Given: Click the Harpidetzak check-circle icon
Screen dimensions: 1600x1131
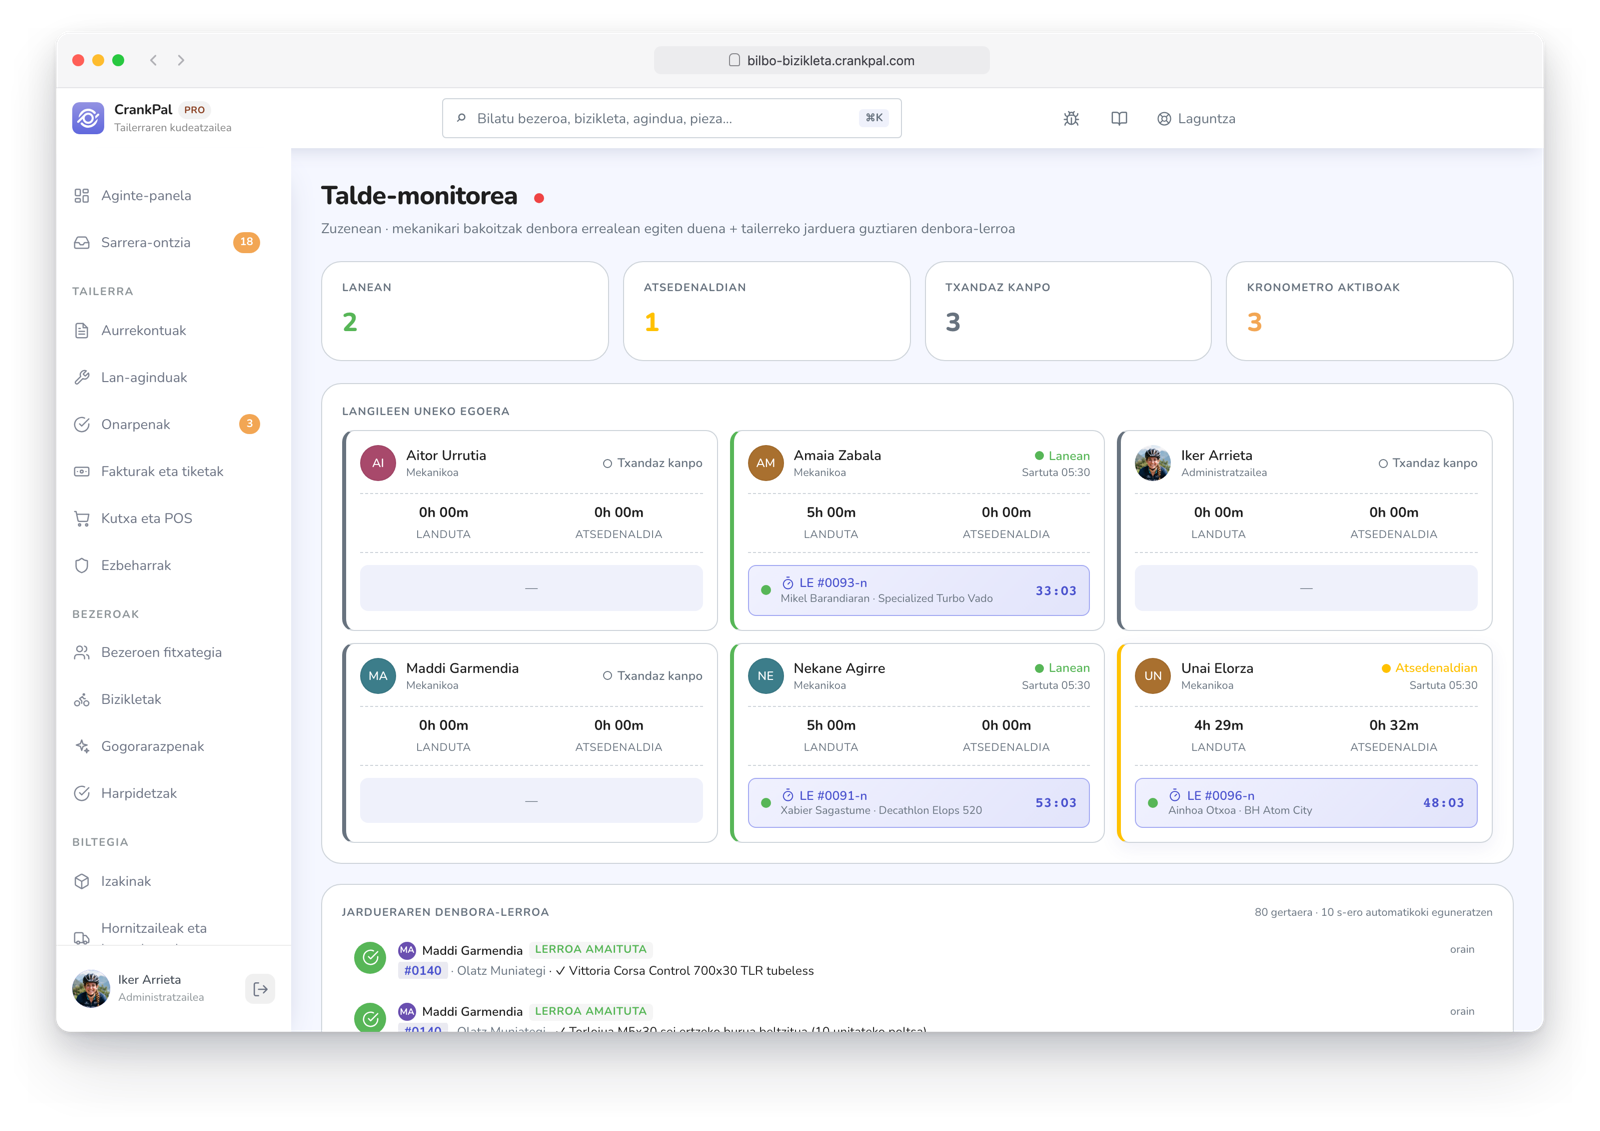Looking at the screenshot, I should pyautogui.click(x=82, y=793).
